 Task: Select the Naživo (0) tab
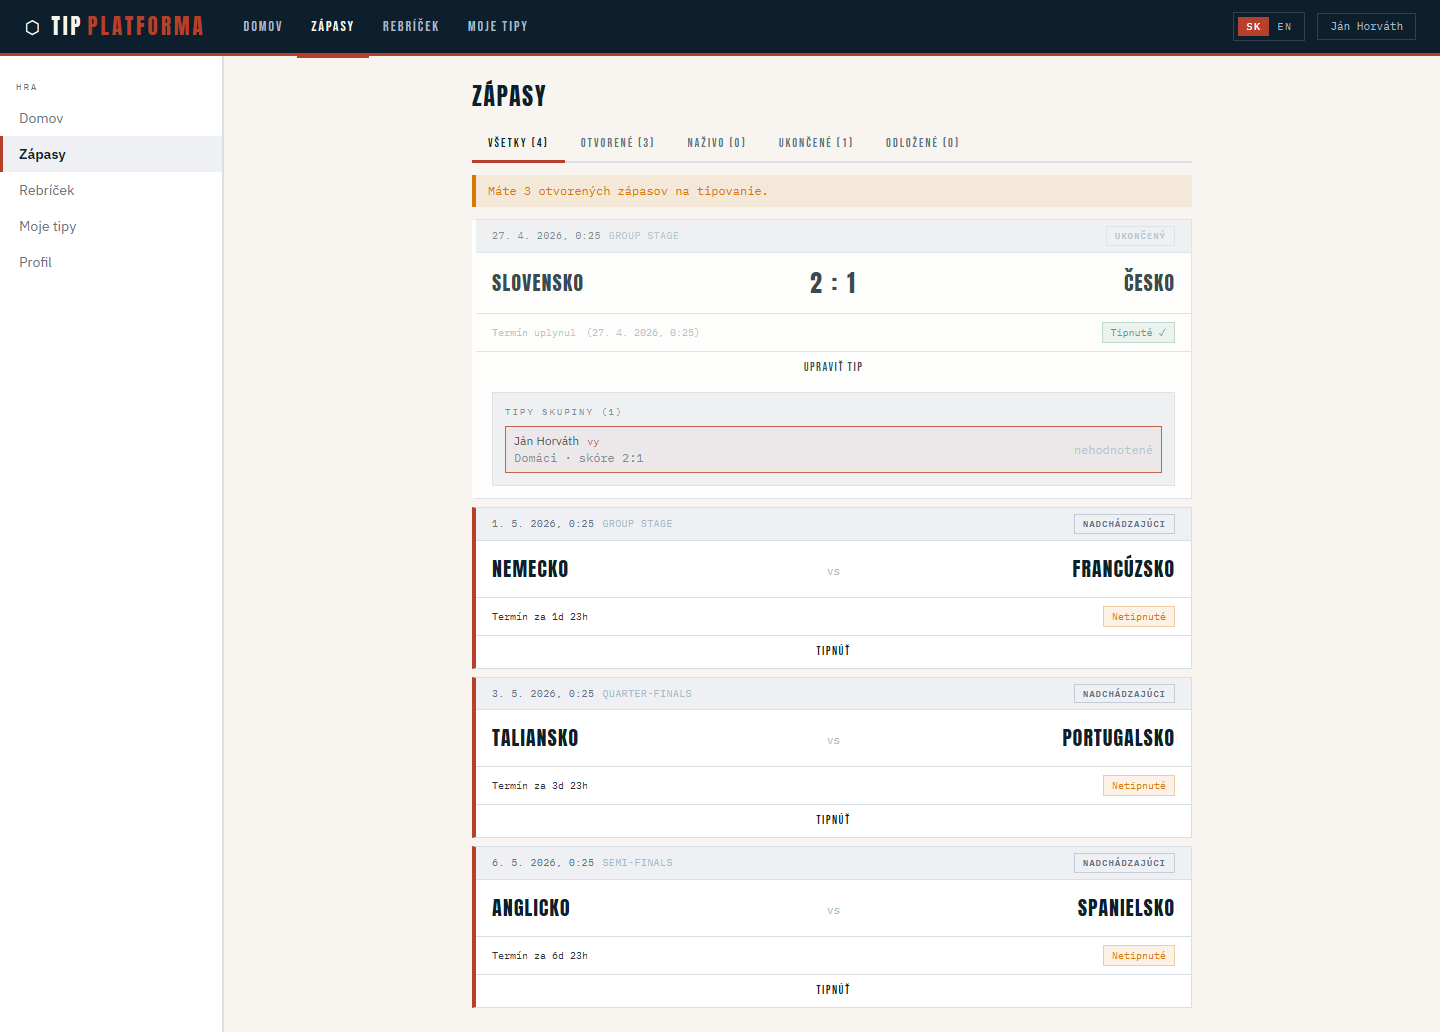pos(716,143)
